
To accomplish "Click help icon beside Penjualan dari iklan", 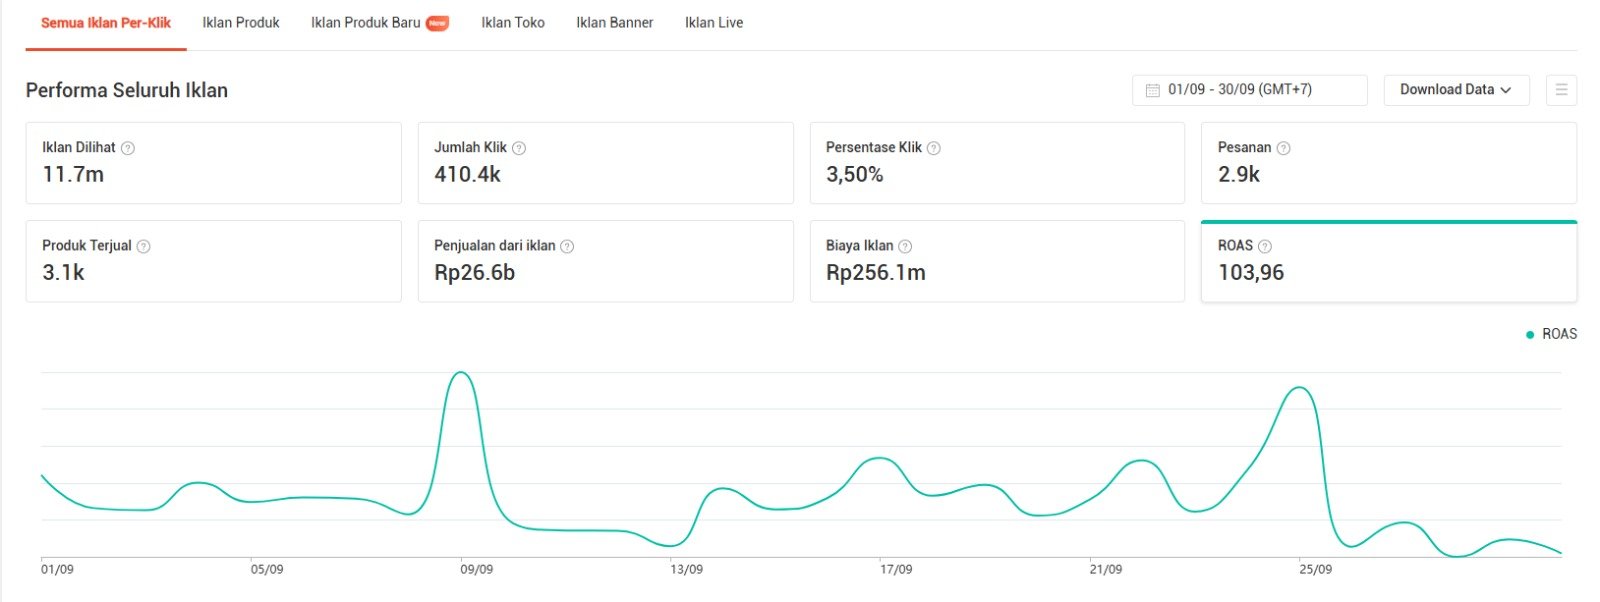I will click(x=567, y=246).
